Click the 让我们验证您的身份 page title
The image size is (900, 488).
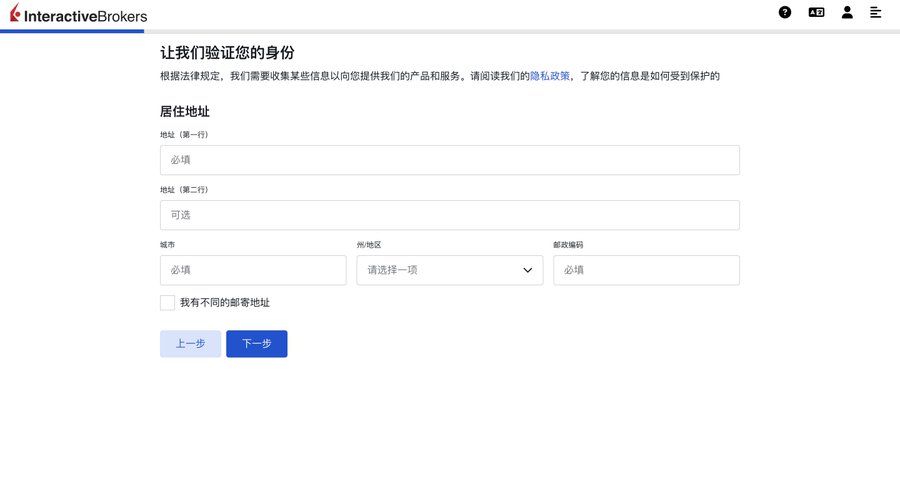227,53
